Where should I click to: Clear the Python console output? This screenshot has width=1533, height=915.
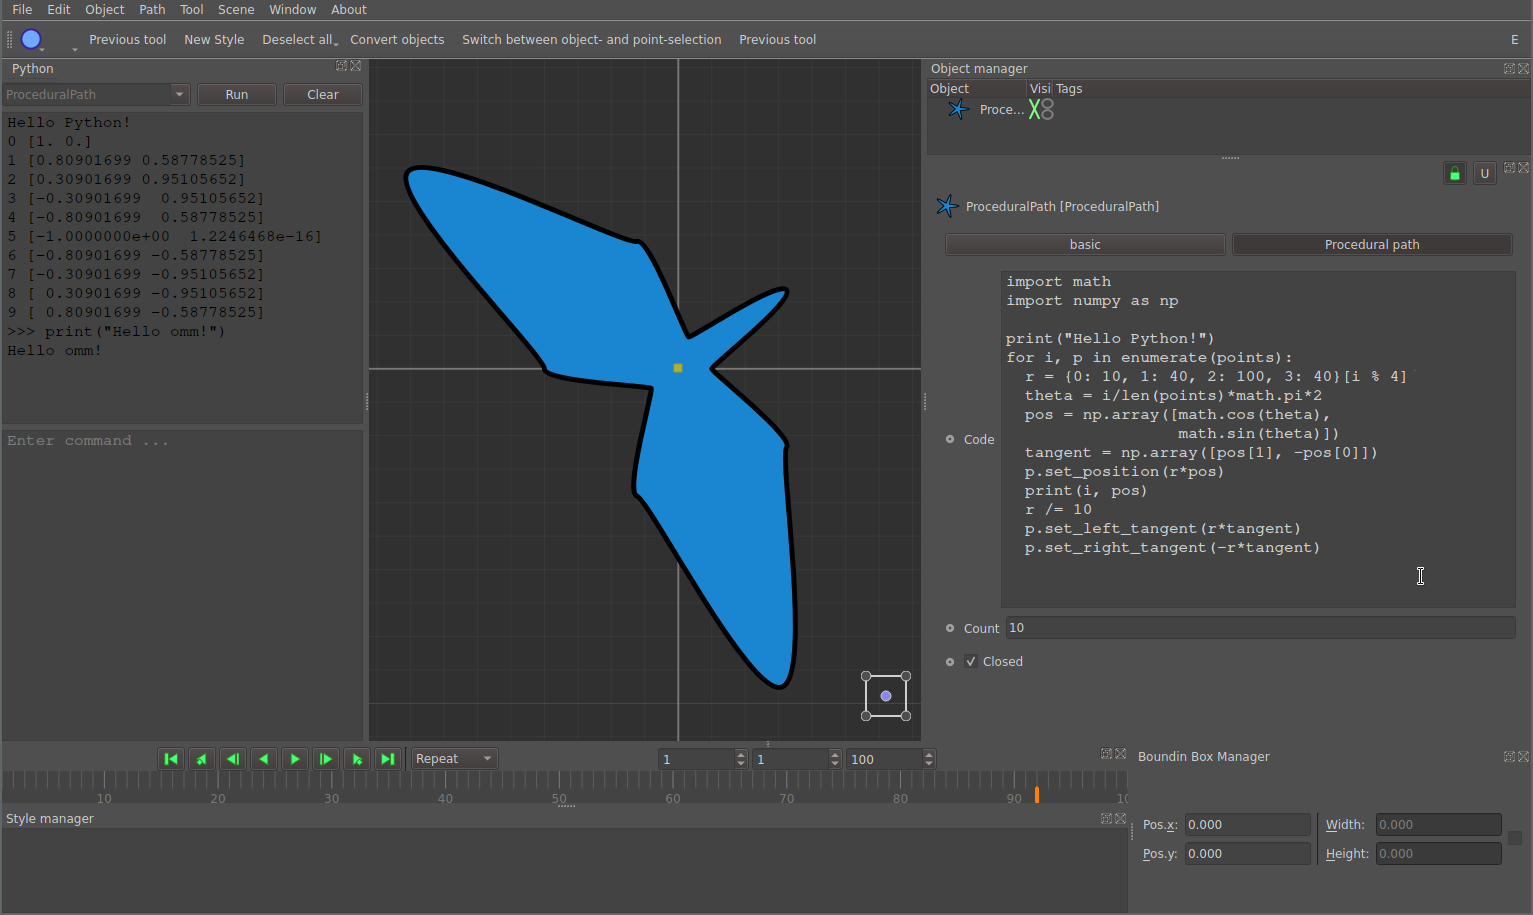coord(322,95)
